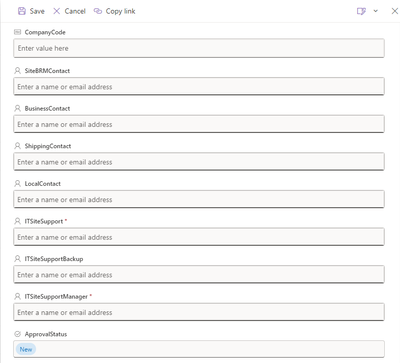Click the CompanyCode text field icon
Screen dimensions: 400x363
point(18,32)
